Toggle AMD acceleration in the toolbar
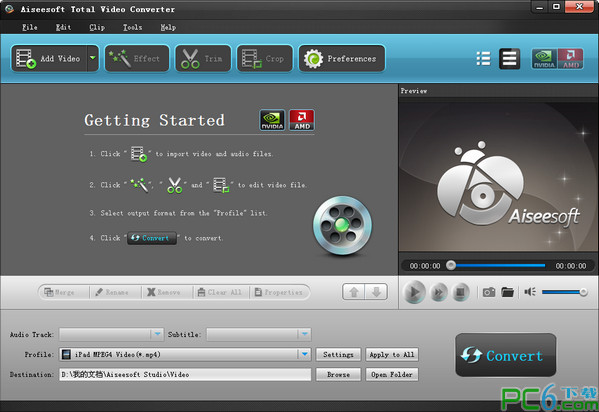The image size is (599, 412). (570, 59)
